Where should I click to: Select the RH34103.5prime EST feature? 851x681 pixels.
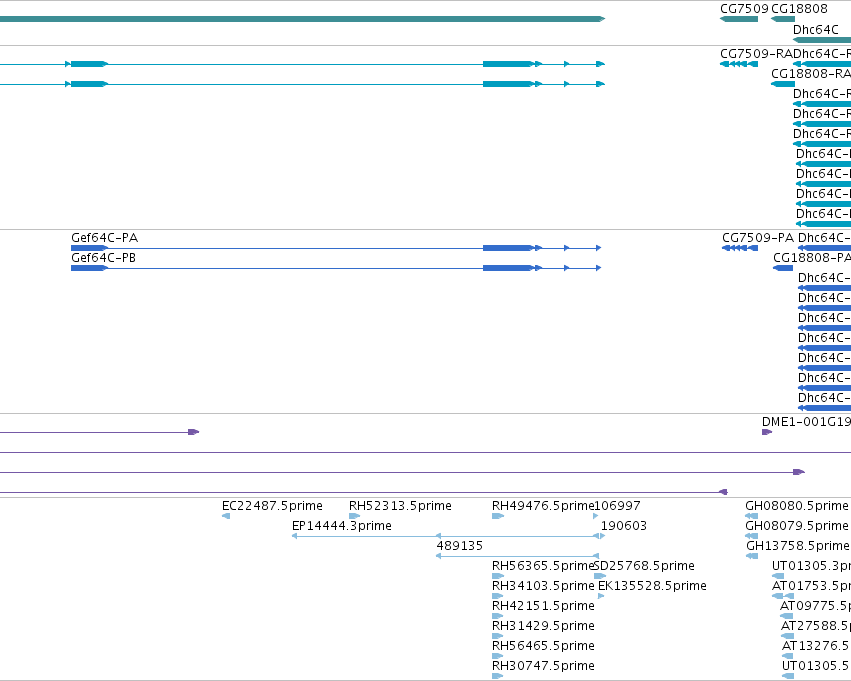[x=498, y=596]
